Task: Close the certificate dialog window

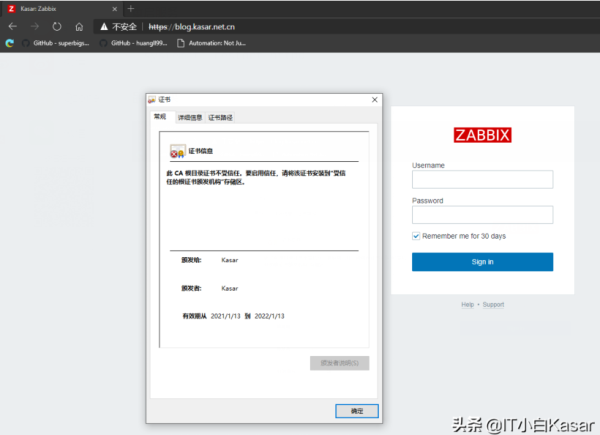Action: pyautogui.click(x=375, y=99)
